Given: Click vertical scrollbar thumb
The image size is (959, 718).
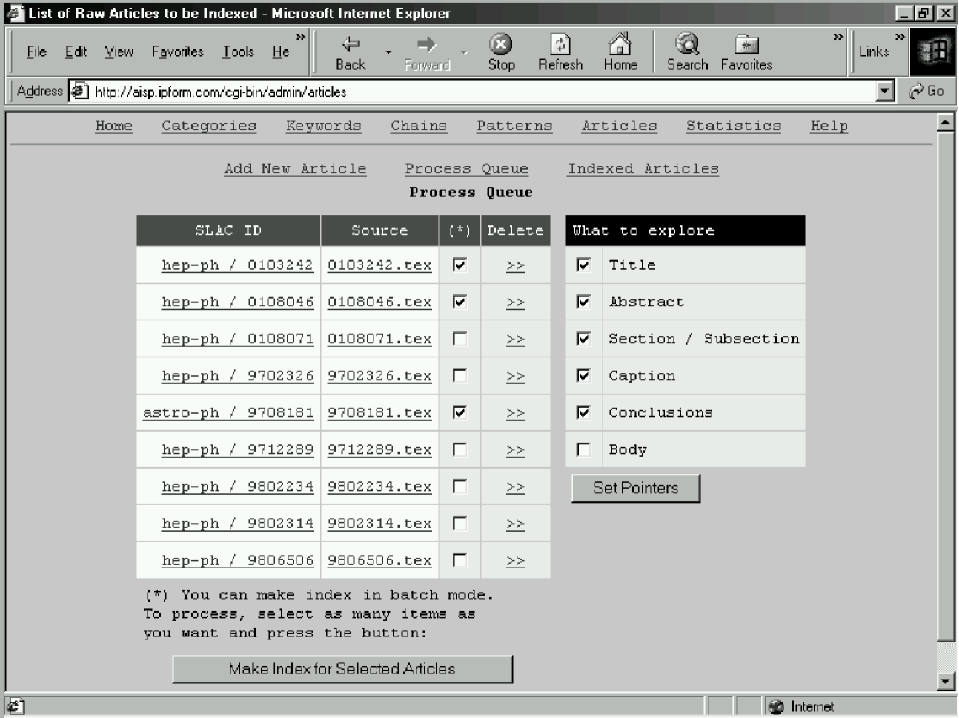Looking at the screenshot, I should (945, 387).
